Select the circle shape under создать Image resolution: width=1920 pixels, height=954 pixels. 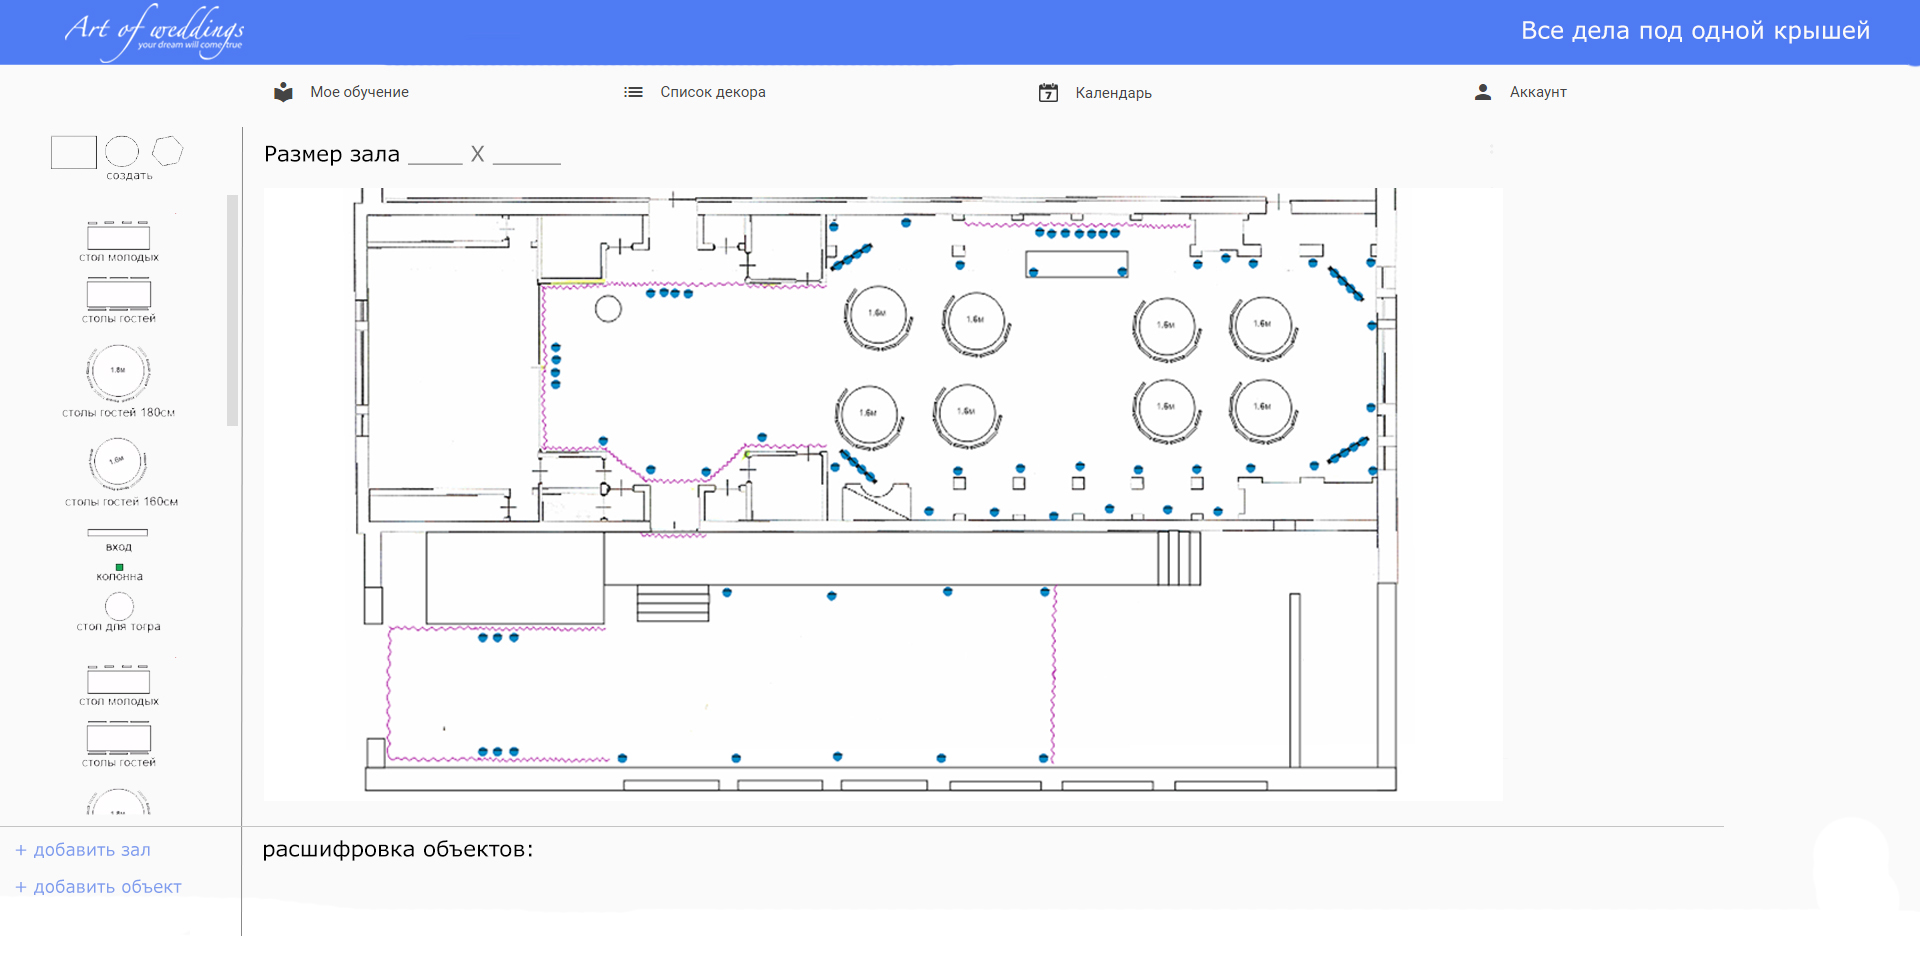[122, 151]
